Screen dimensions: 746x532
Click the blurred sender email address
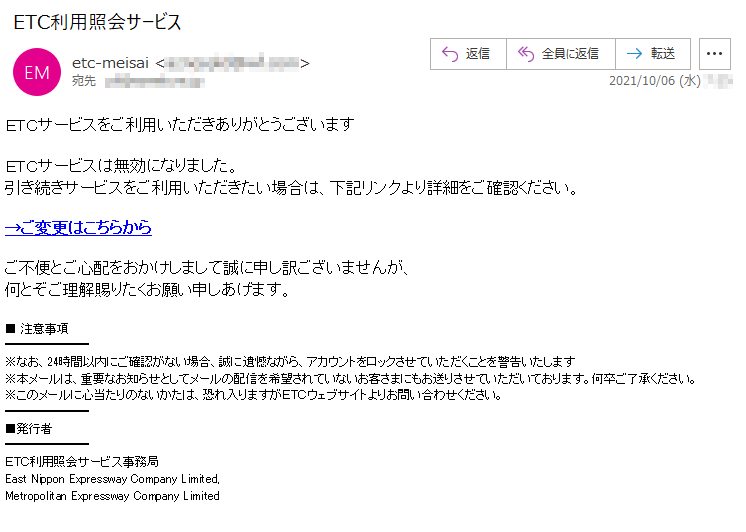click(x=233, y=63)
